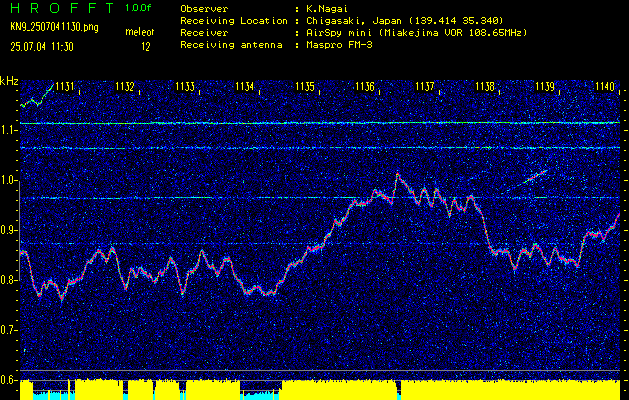Click the kHz axis unit label
Image resolution: width=629 pixels, height=400 pixels.
coord(9,81)
